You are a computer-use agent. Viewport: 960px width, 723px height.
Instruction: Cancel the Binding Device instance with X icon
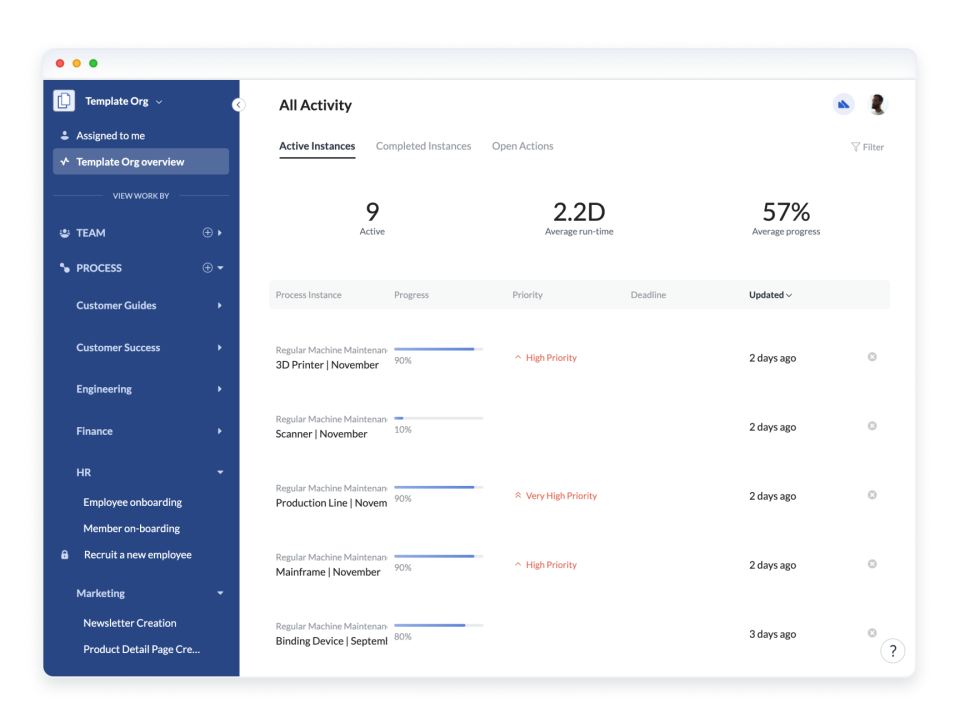(x=872, y=633)
